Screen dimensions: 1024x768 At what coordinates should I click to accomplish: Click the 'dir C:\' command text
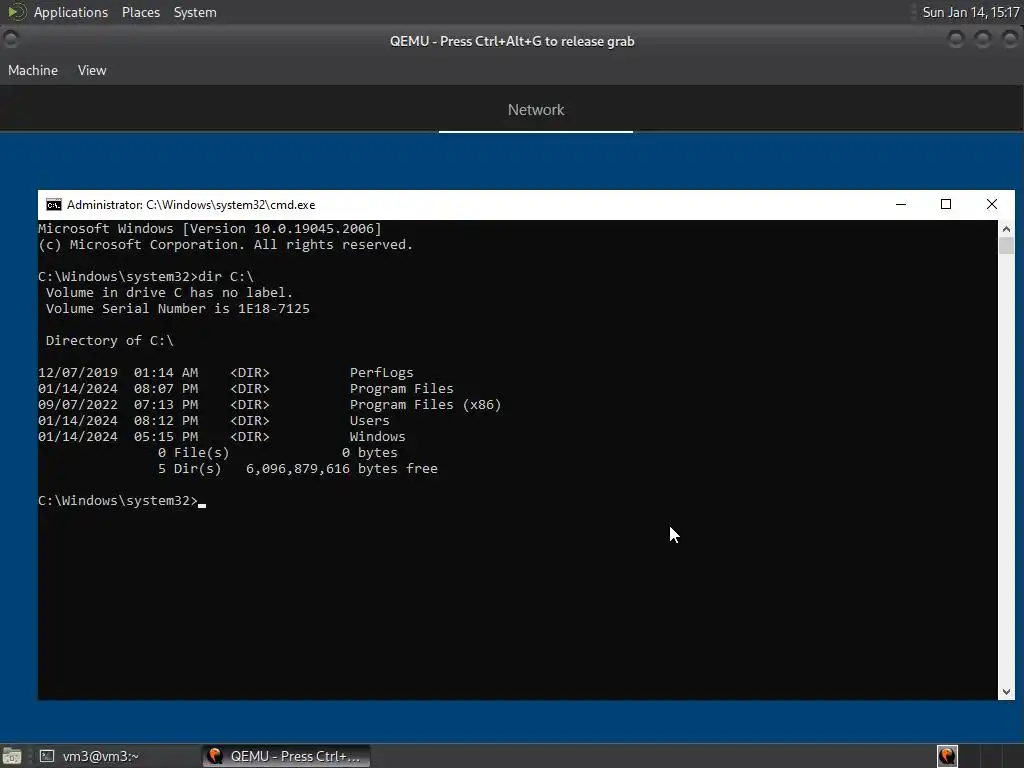[226, 277]
